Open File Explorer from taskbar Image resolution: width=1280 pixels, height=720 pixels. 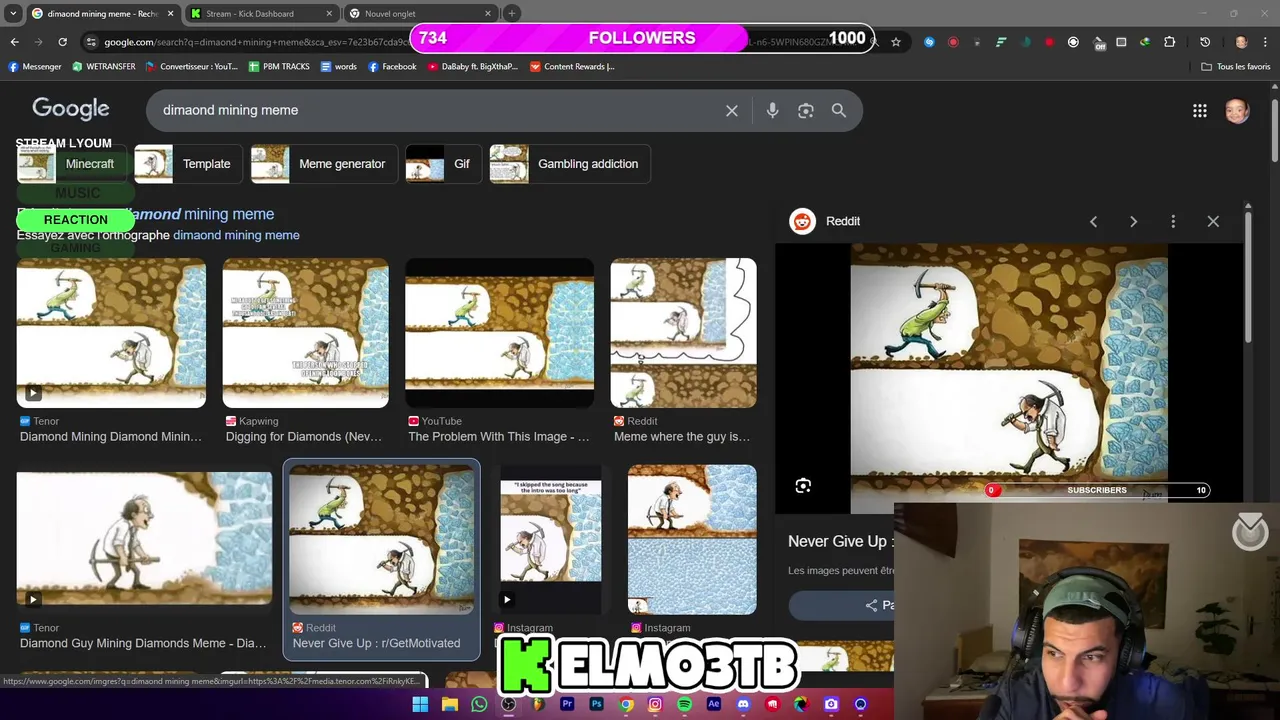450,704
